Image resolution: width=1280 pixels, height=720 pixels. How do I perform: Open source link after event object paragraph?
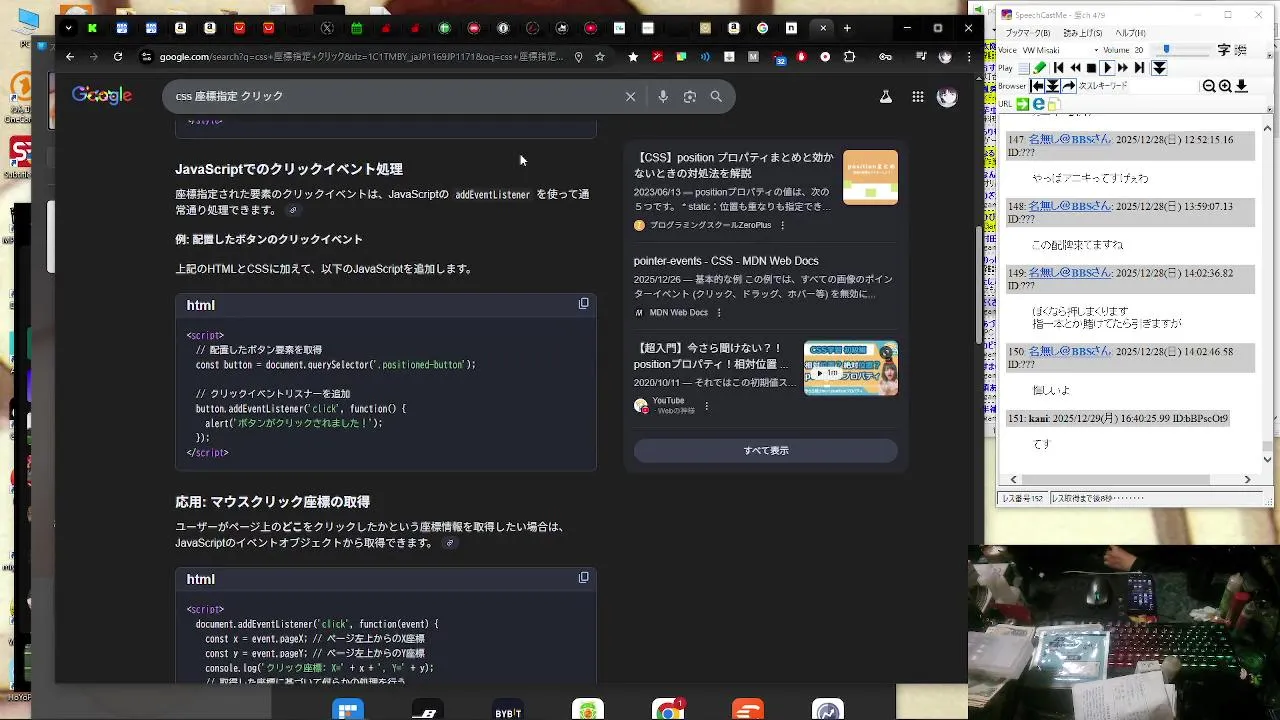pos(450,543)
